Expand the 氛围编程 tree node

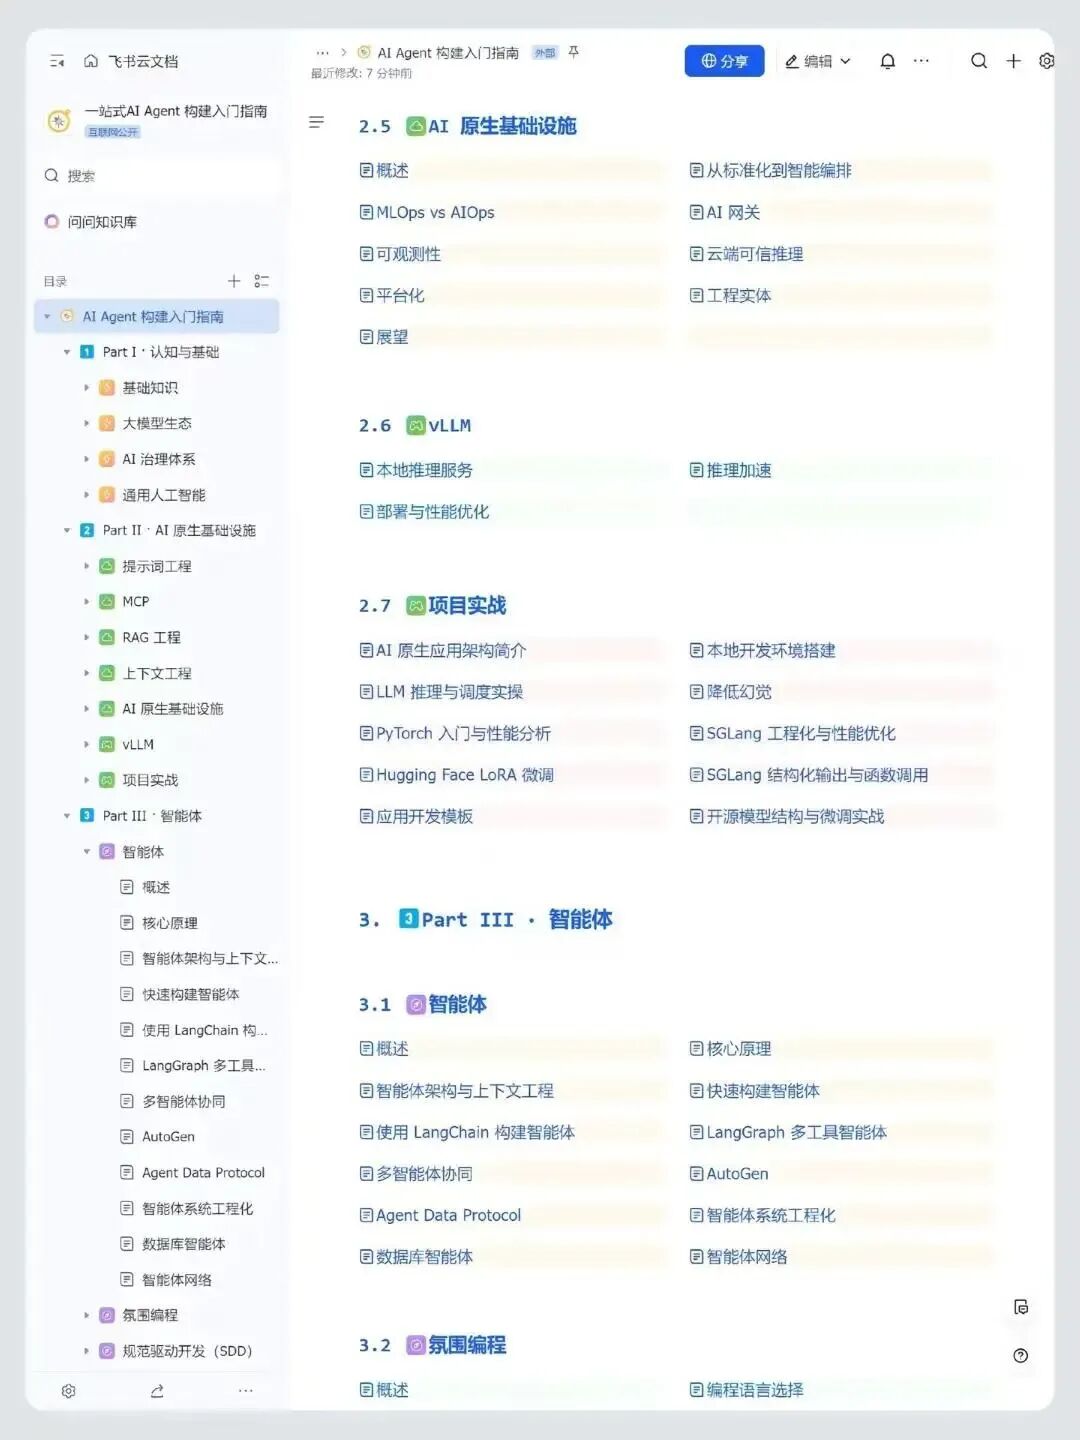click(x=86, y=1315)
